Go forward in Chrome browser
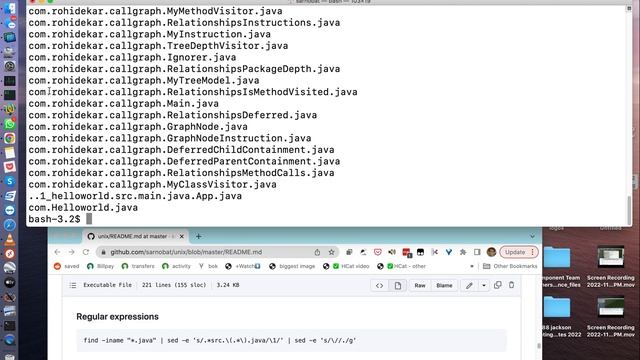Screen dimensions: 640x360 pyautogui.click(x=71, y=252)
